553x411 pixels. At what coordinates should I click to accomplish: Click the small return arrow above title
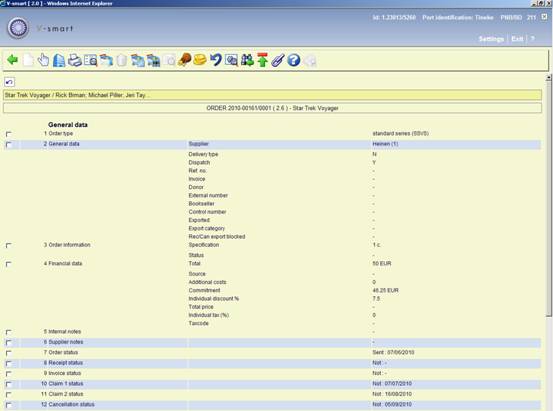9,82
